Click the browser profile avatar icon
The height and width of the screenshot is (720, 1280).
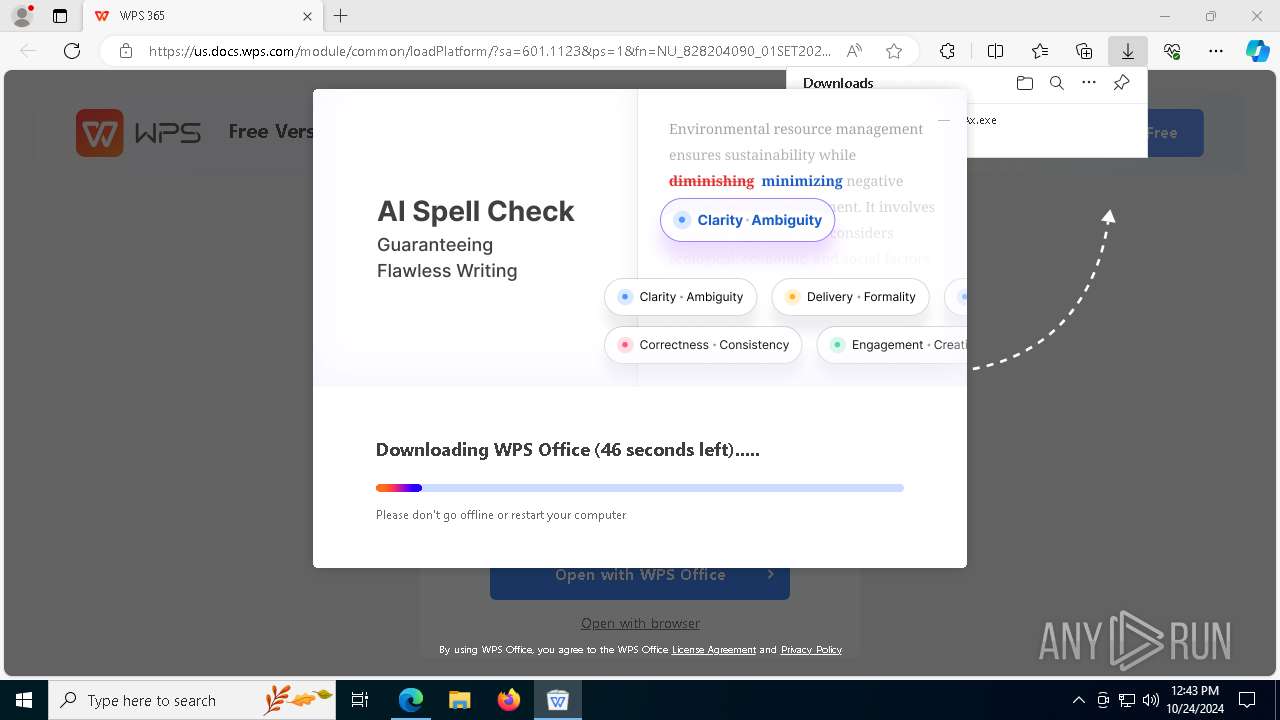(22, 16)
